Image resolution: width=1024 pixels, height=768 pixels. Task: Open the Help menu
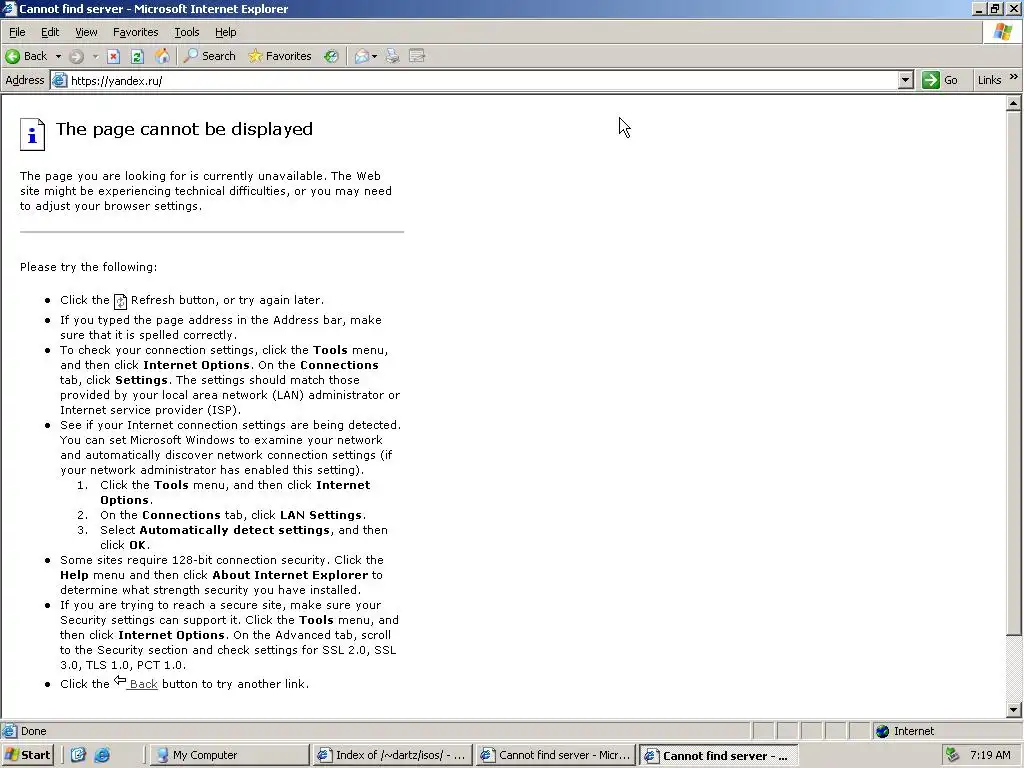pyautogui.click(x=225, y=32)
